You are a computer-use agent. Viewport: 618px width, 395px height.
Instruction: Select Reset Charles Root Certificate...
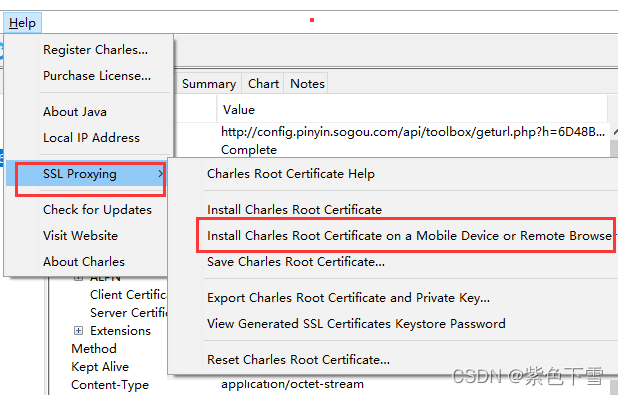click(x=298, y=360)
